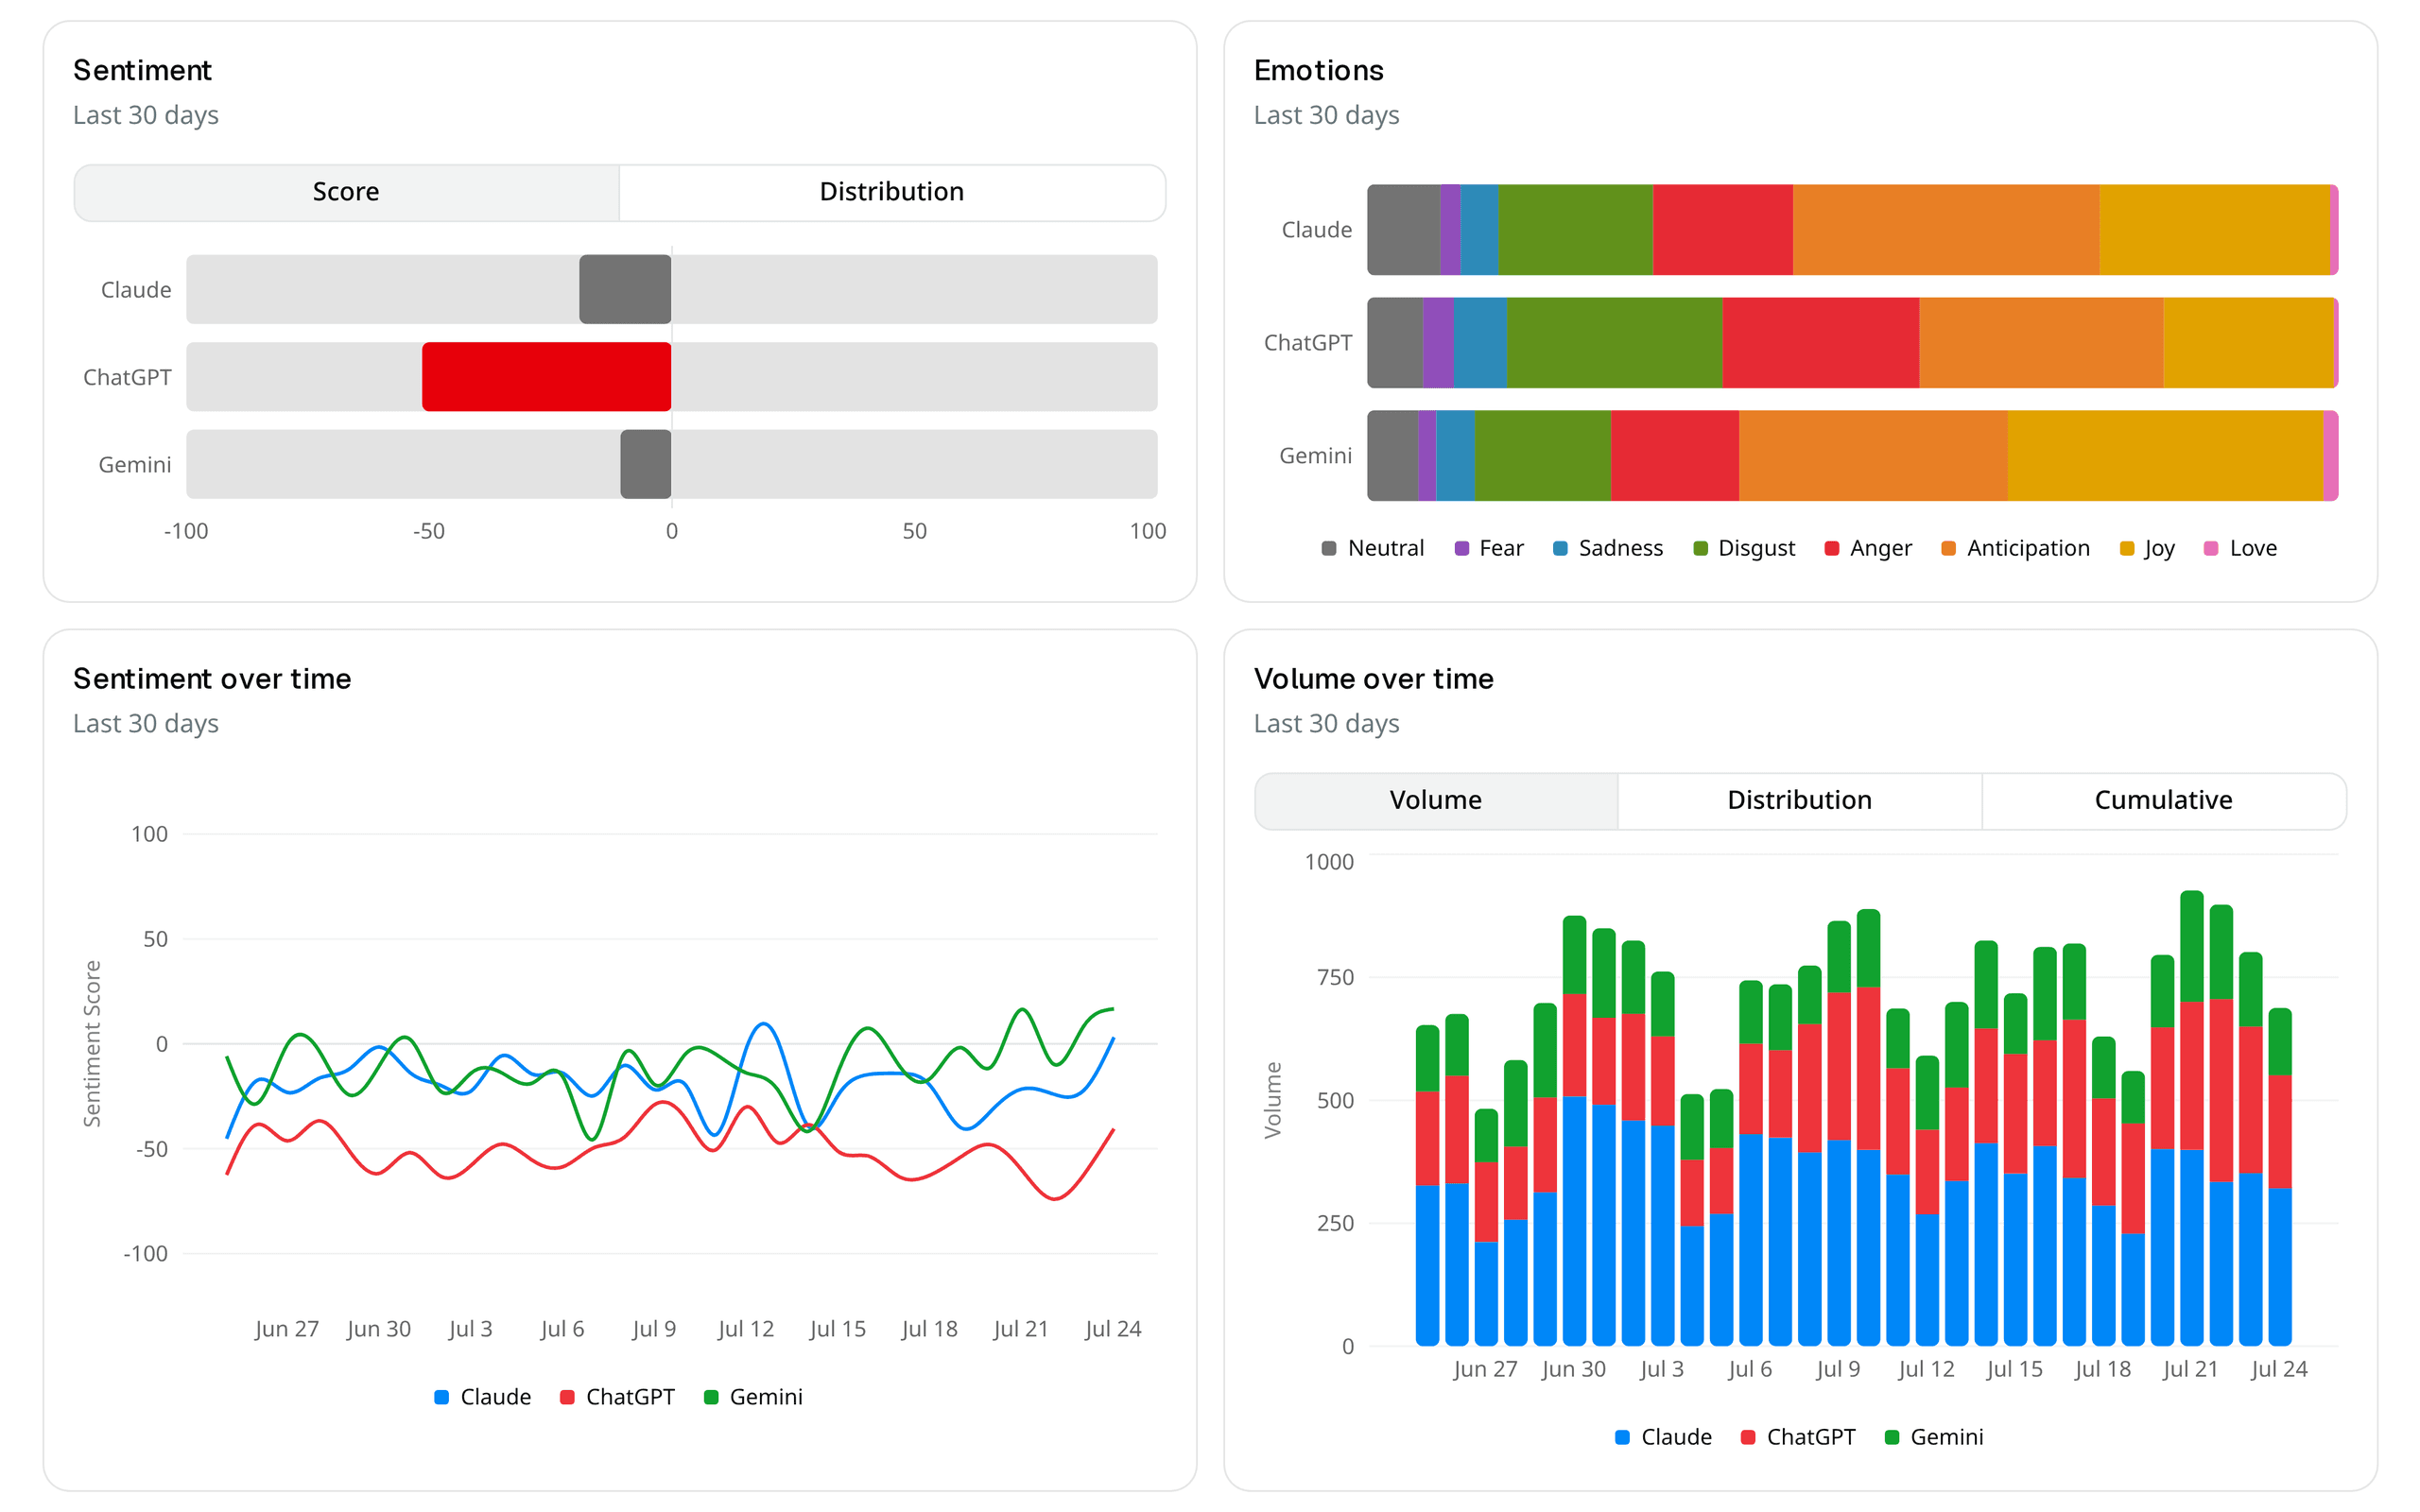Toggle the Fear emotion legend item
This screenshot has width=2420, height=1512.
(x=1488, y=548)
